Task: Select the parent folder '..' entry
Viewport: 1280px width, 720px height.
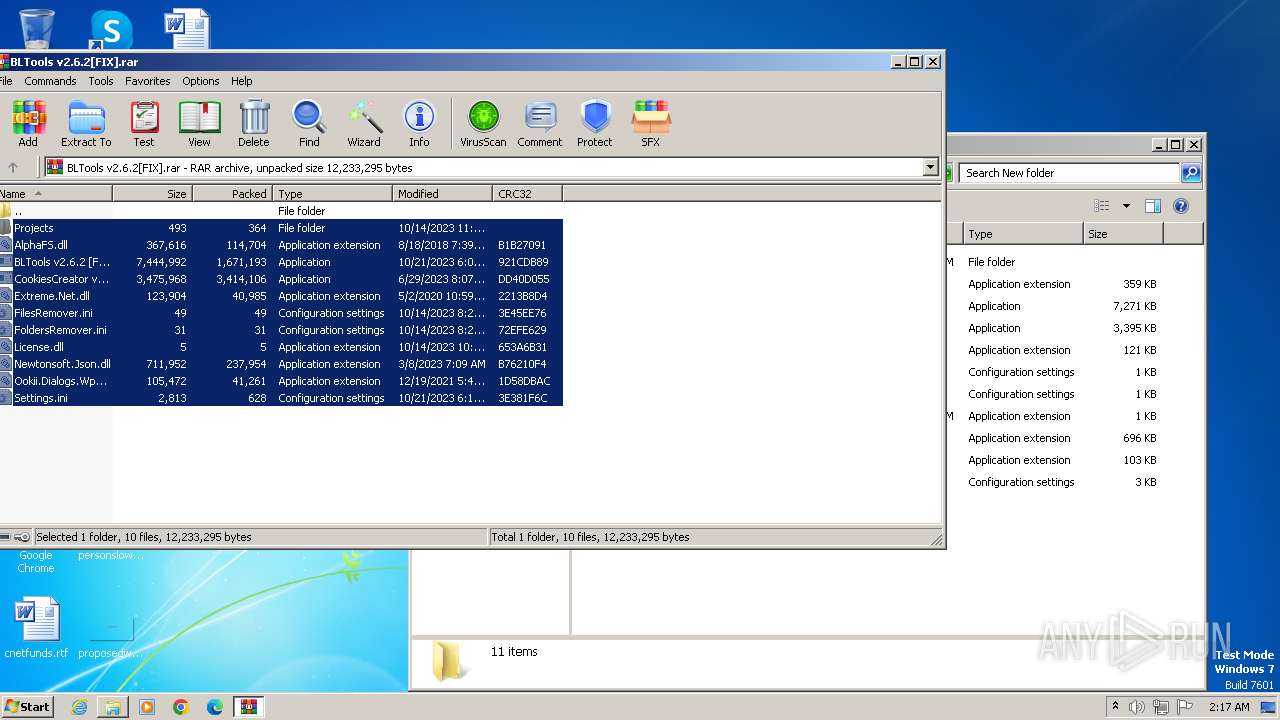Action: (281, 211)
